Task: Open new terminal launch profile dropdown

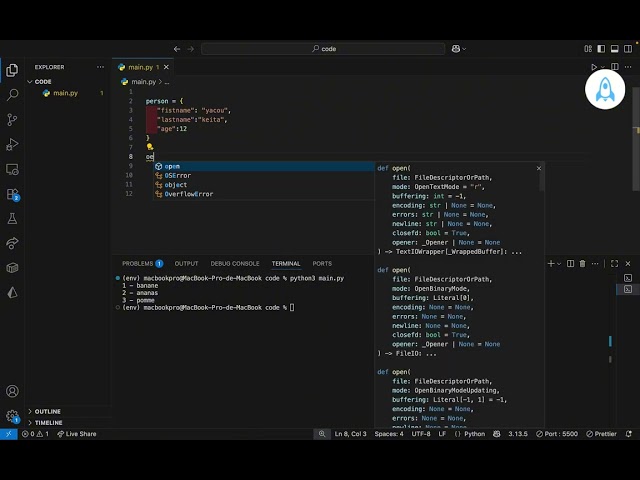Action: coord(559,264)
